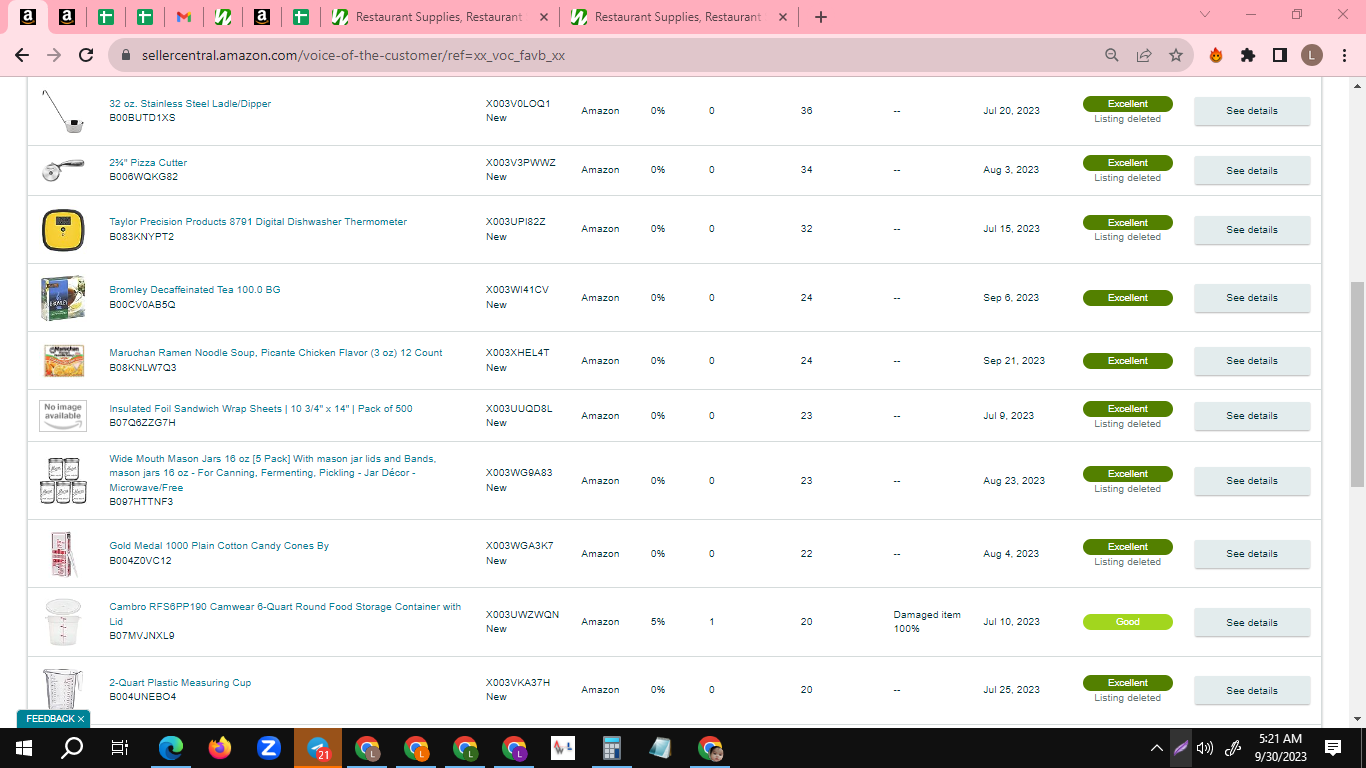Click the Cambro container thumbnail

click(x=63, y=622)
